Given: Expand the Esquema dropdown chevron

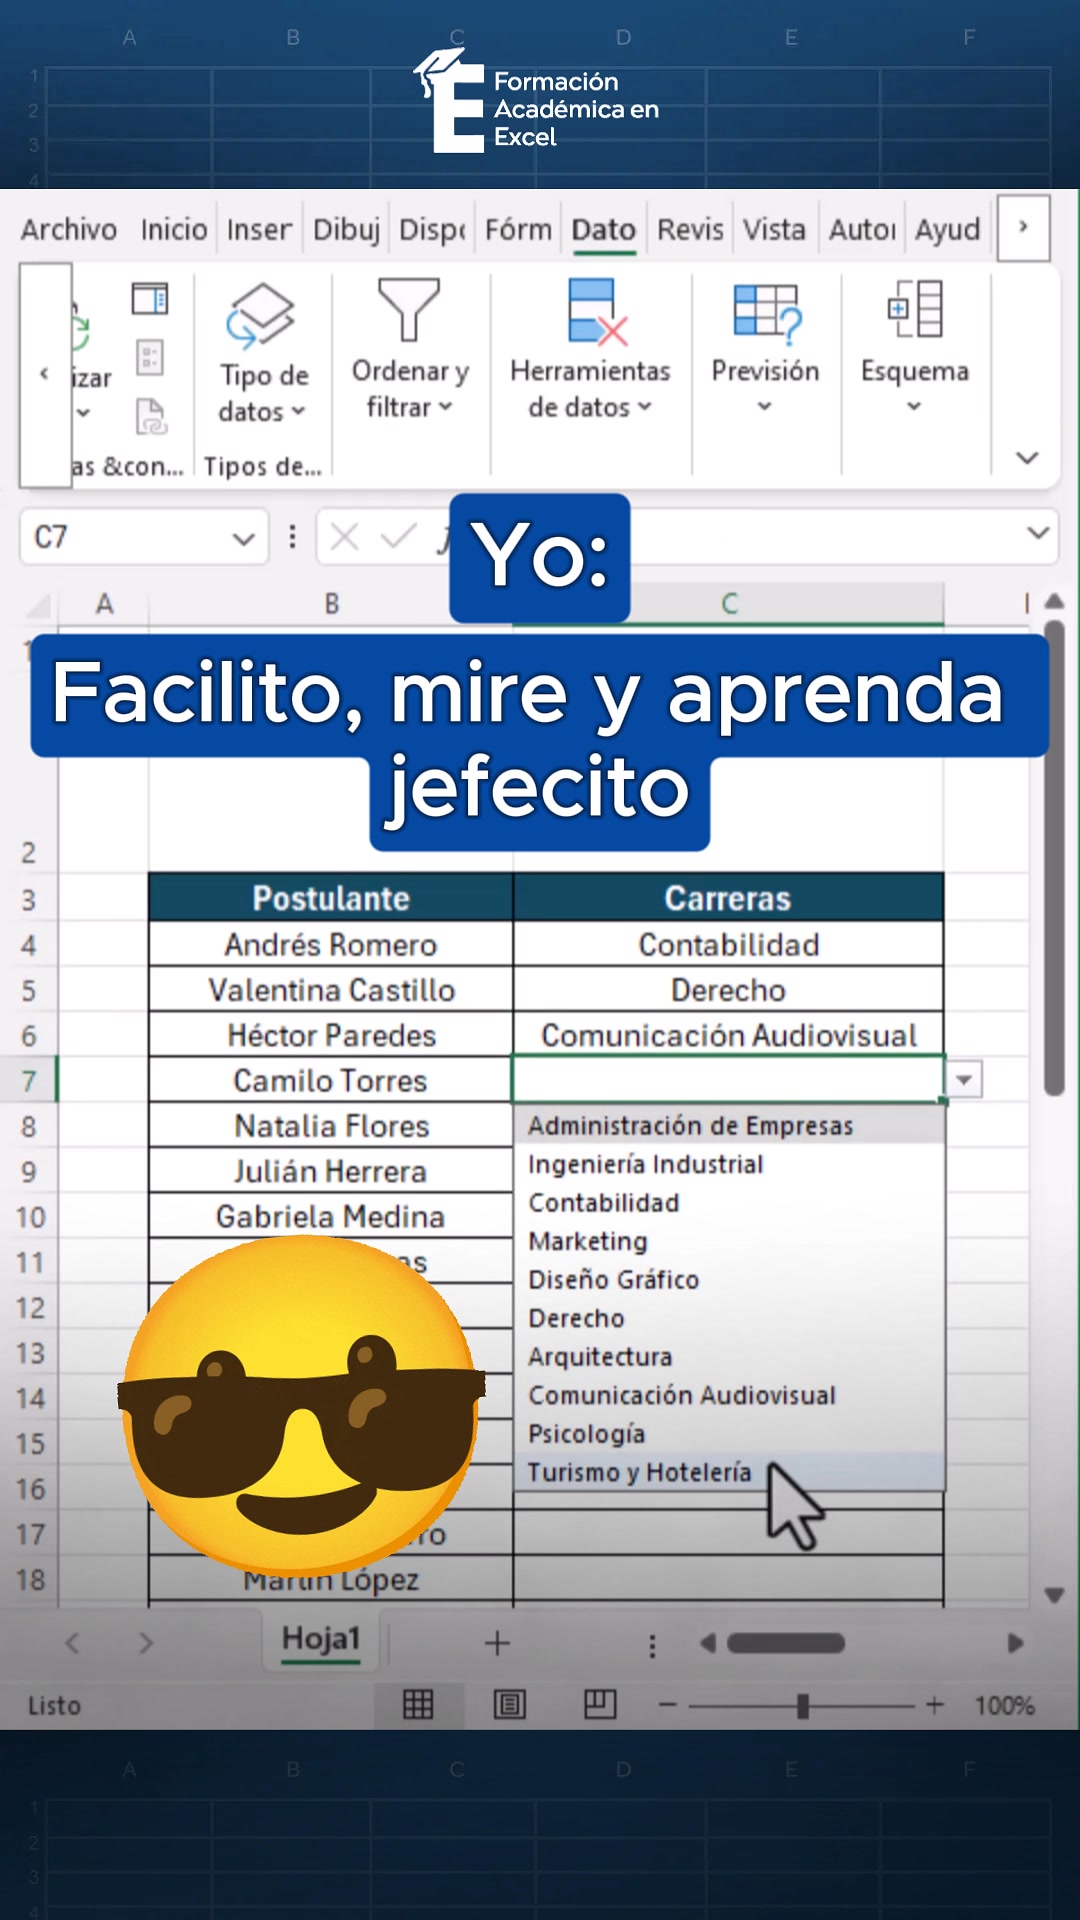Looking at the screenshot, I should tap(914, 407).
